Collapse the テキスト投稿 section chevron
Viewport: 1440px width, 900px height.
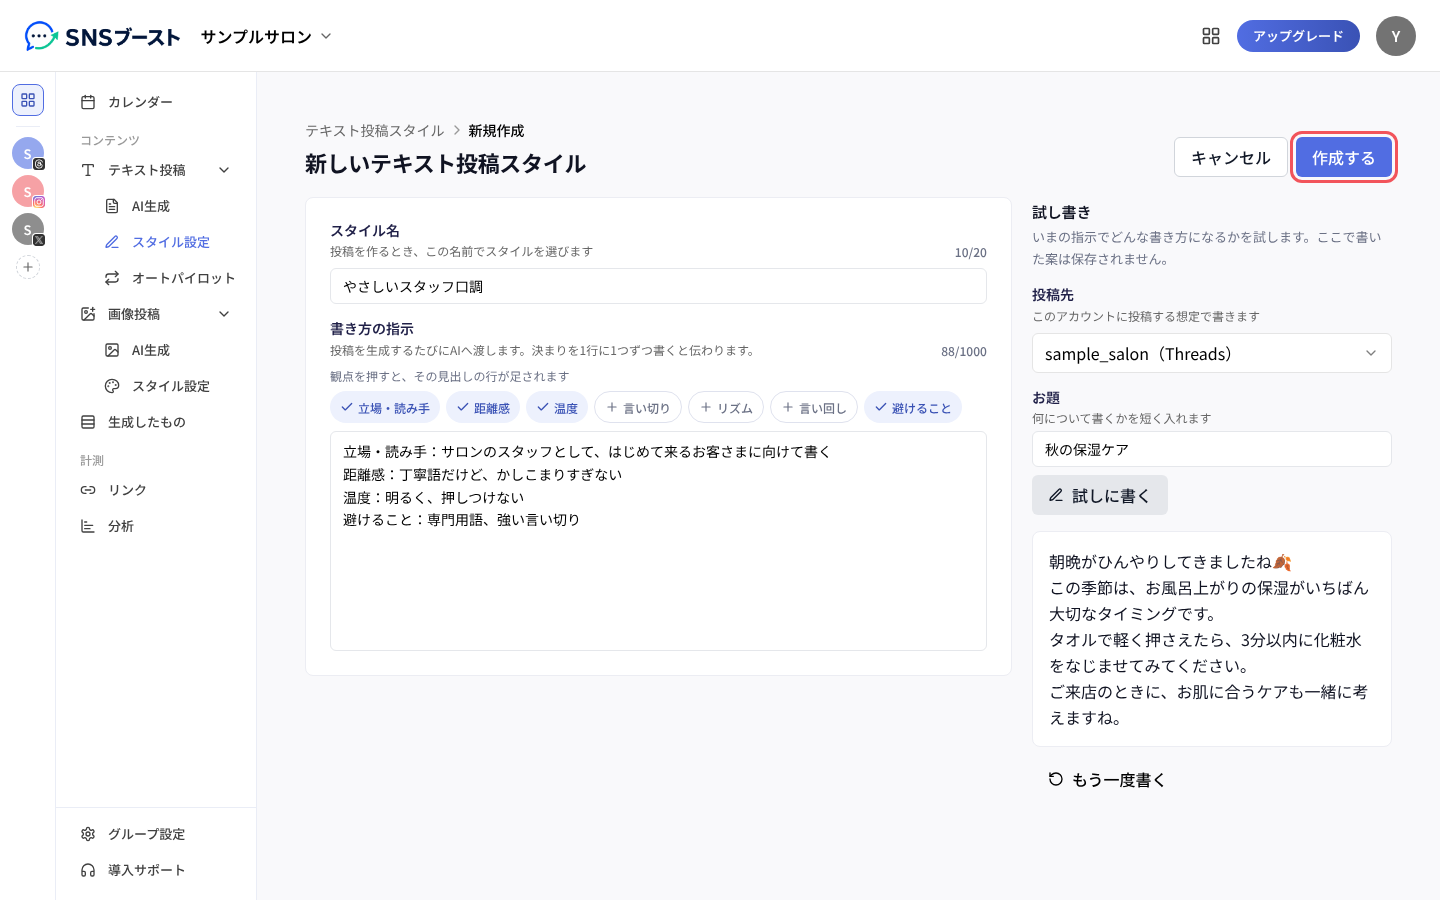coord(224,170)
